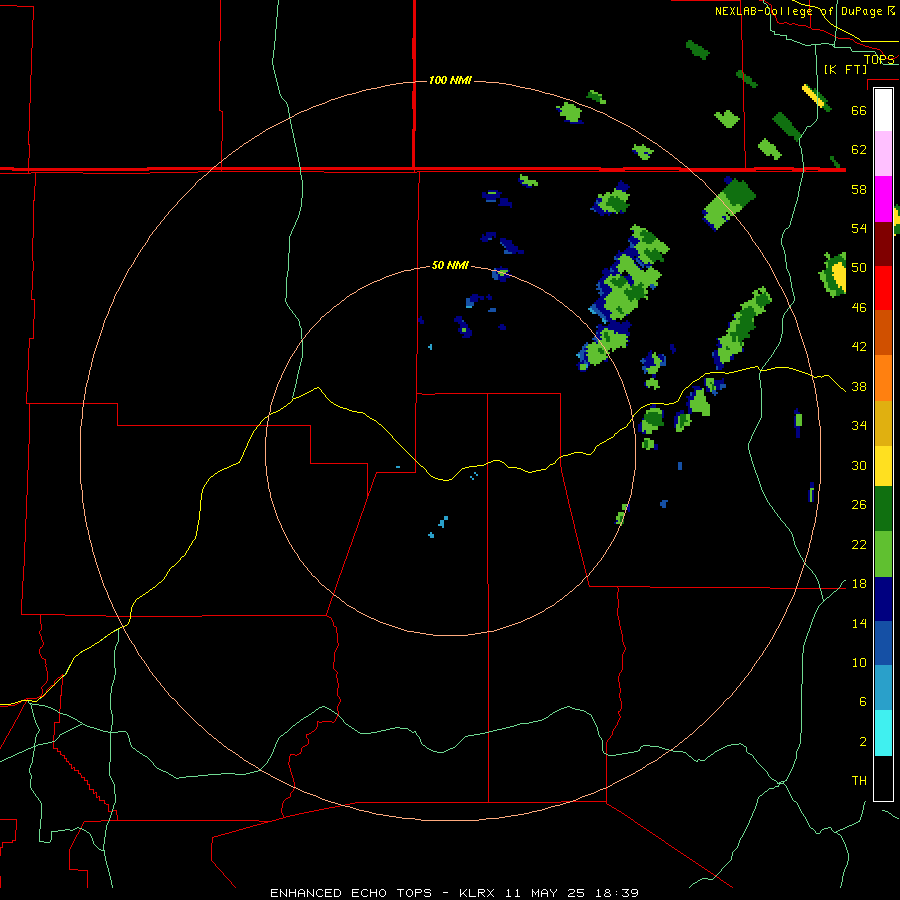This screenshot has height=900, width=900.
Task: Click the "100 NMI" range ring label
Action: pos(450,80)
